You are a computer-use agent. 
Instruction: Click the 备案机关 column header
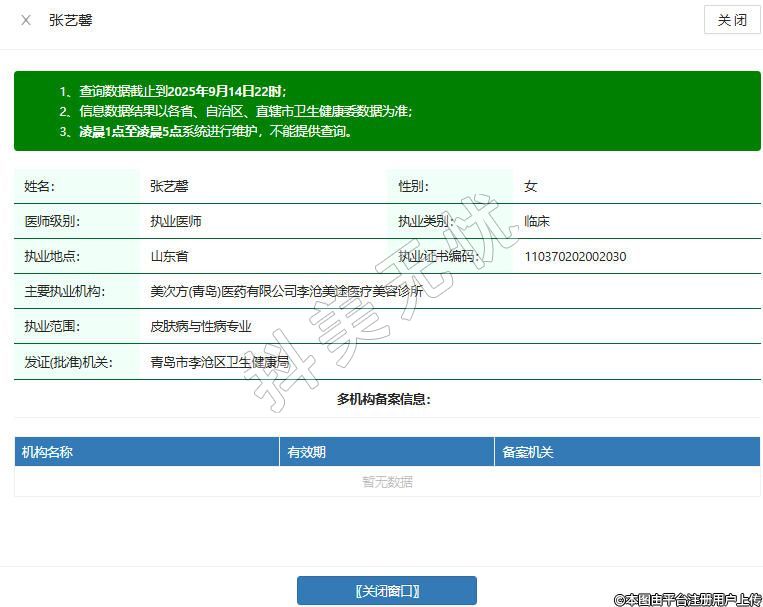click(x=528, y=452)
